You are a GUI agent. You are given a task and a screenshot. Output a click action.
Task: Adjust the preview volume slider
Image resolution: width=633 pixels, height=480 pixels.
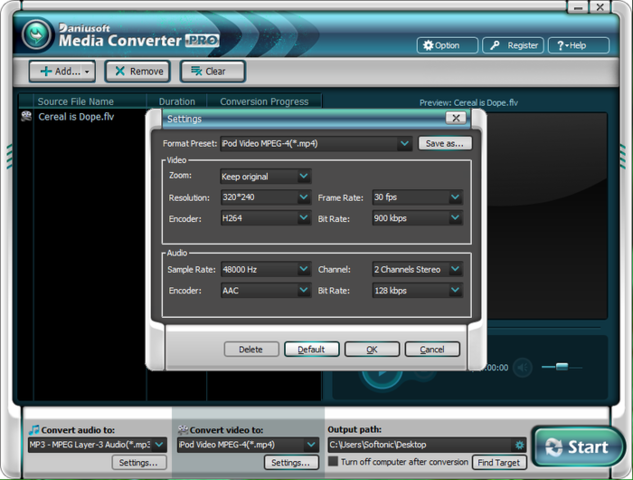pyautogui.click(x=562, y=367)
